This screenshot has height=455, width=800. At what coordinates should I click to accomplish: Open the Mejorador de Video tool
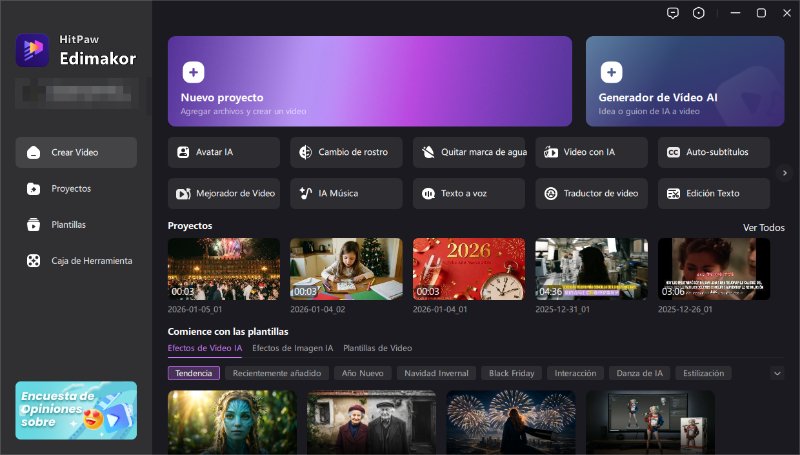(223, 193)
